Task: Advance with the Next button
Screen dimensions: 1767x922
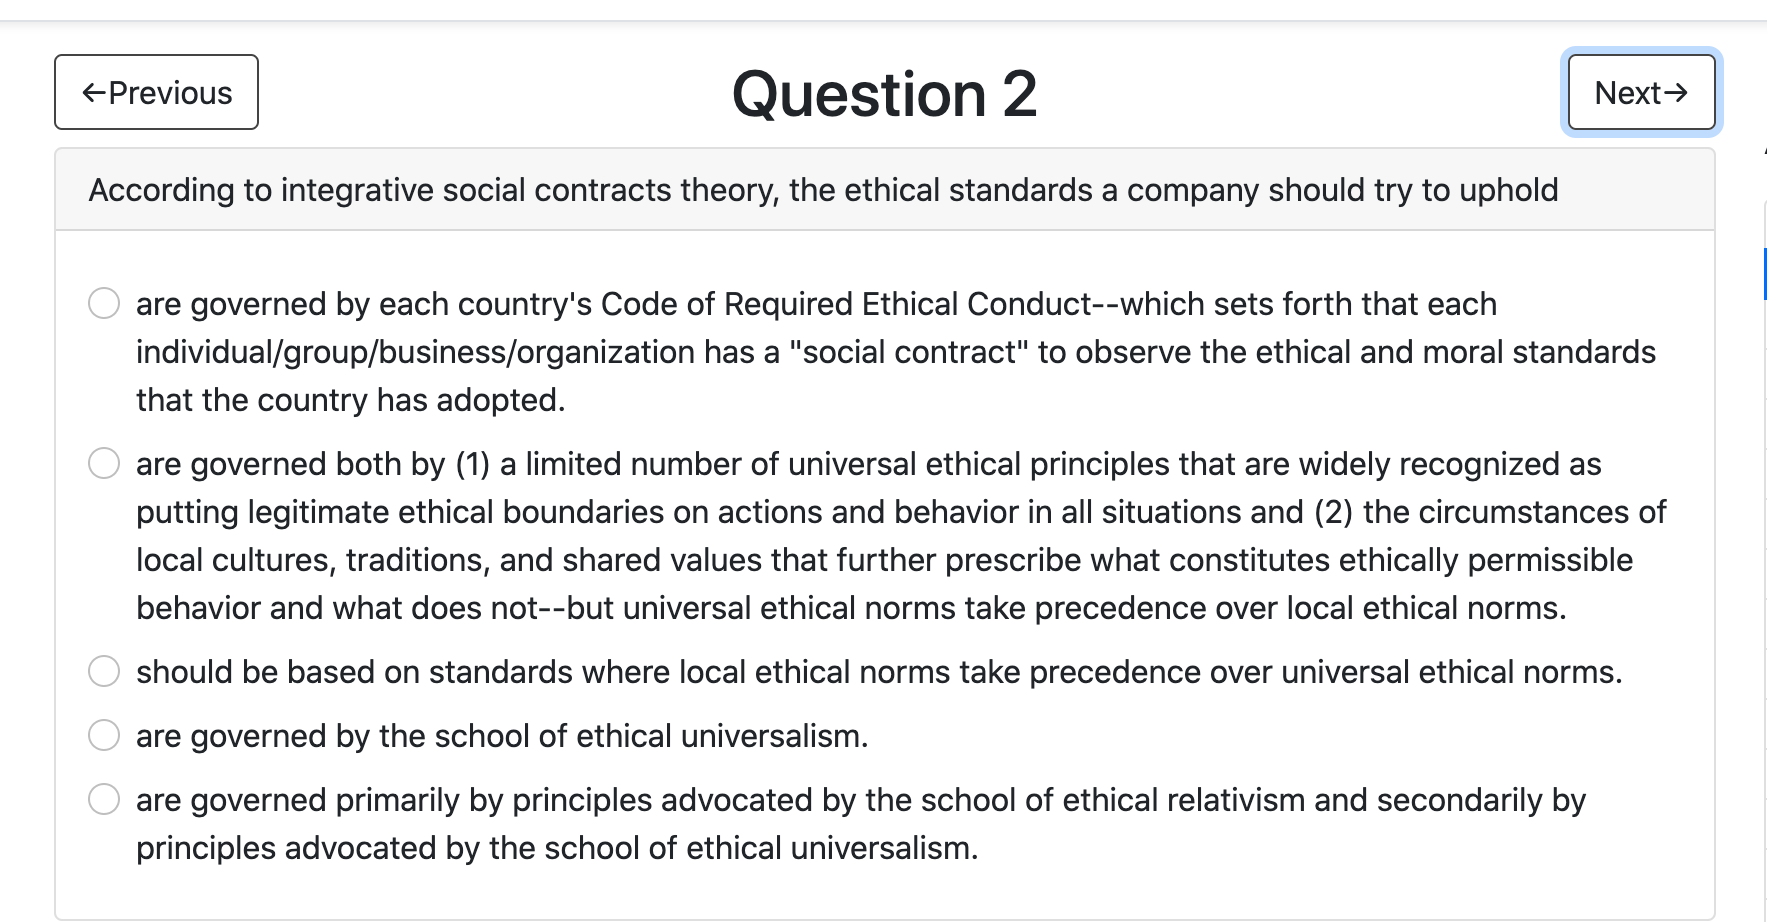Action: coord(1641,92)
